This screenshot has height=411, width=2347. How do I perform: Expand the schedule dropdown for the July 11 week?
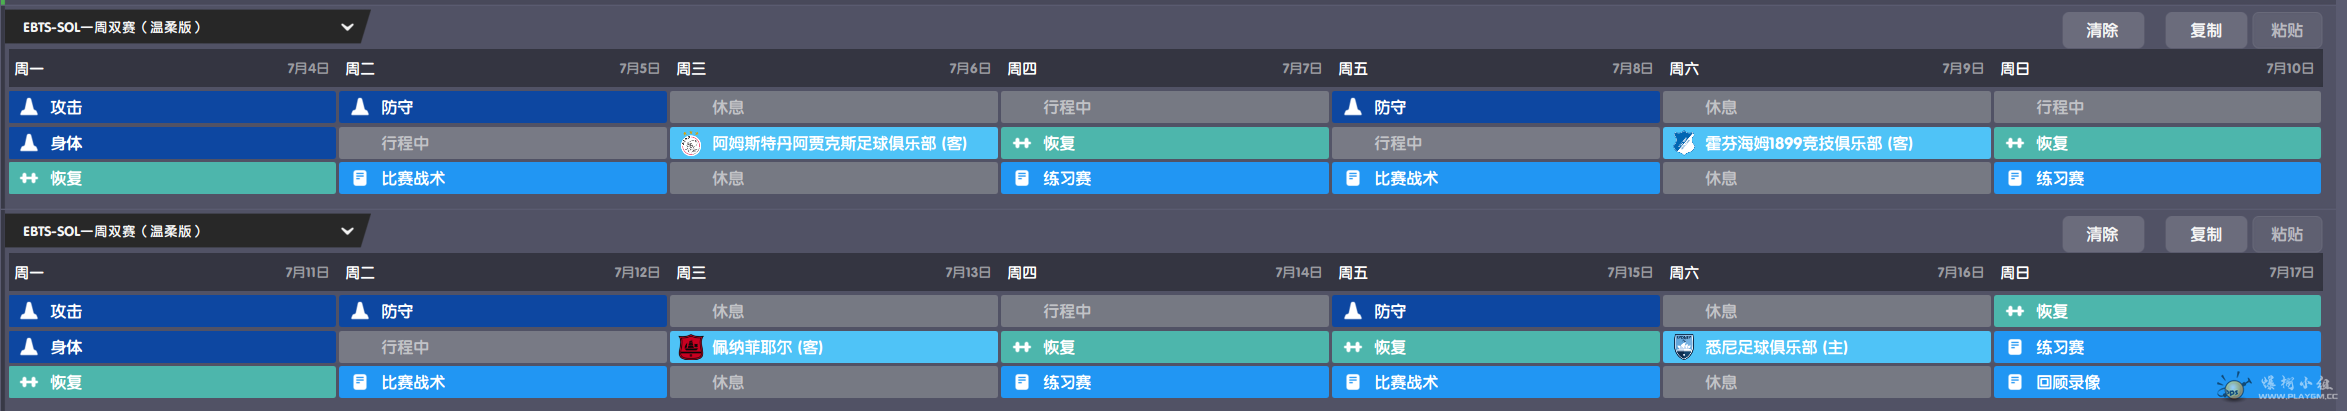coord(347,231)
